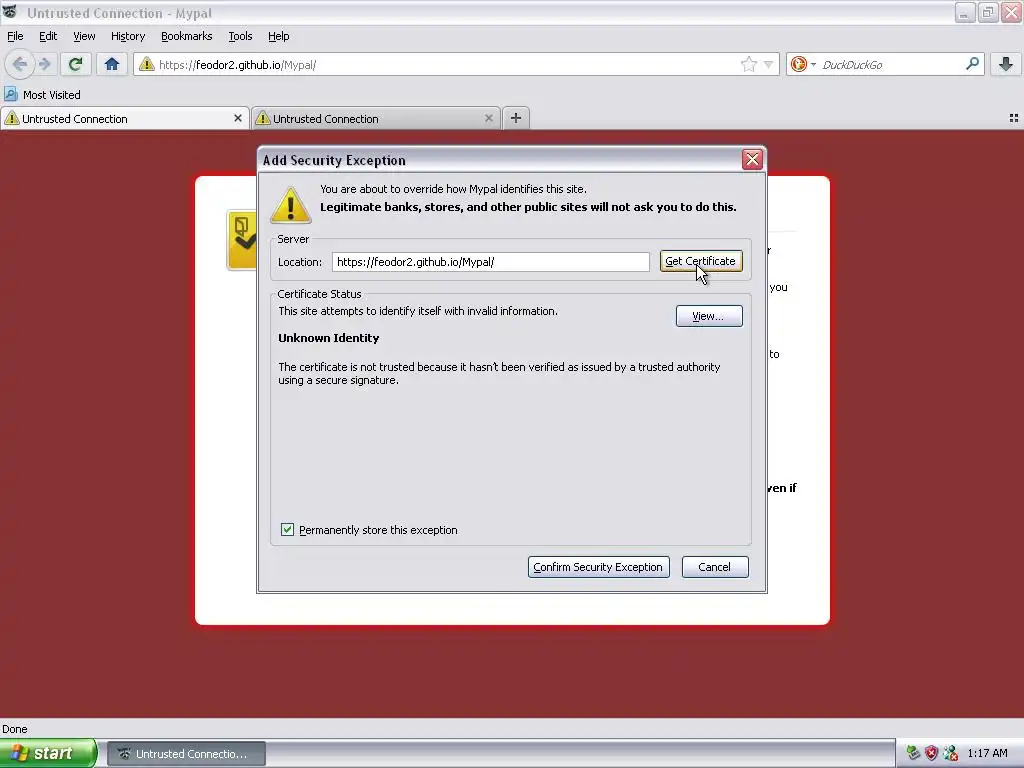
Task: Open the Most Visited bookmarks folder
Action: [42, 95]
